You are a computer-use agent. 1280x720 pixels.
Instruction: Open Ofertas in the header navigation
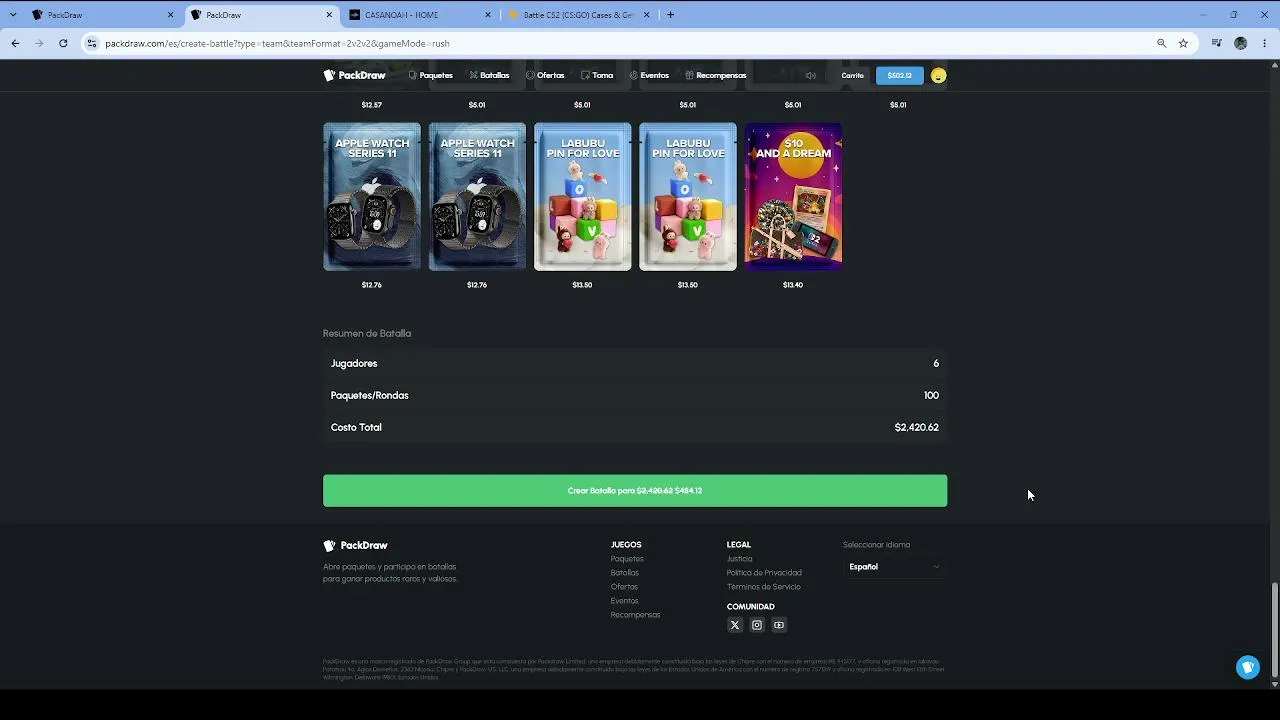pyautogui.click(x=545, y=75)
